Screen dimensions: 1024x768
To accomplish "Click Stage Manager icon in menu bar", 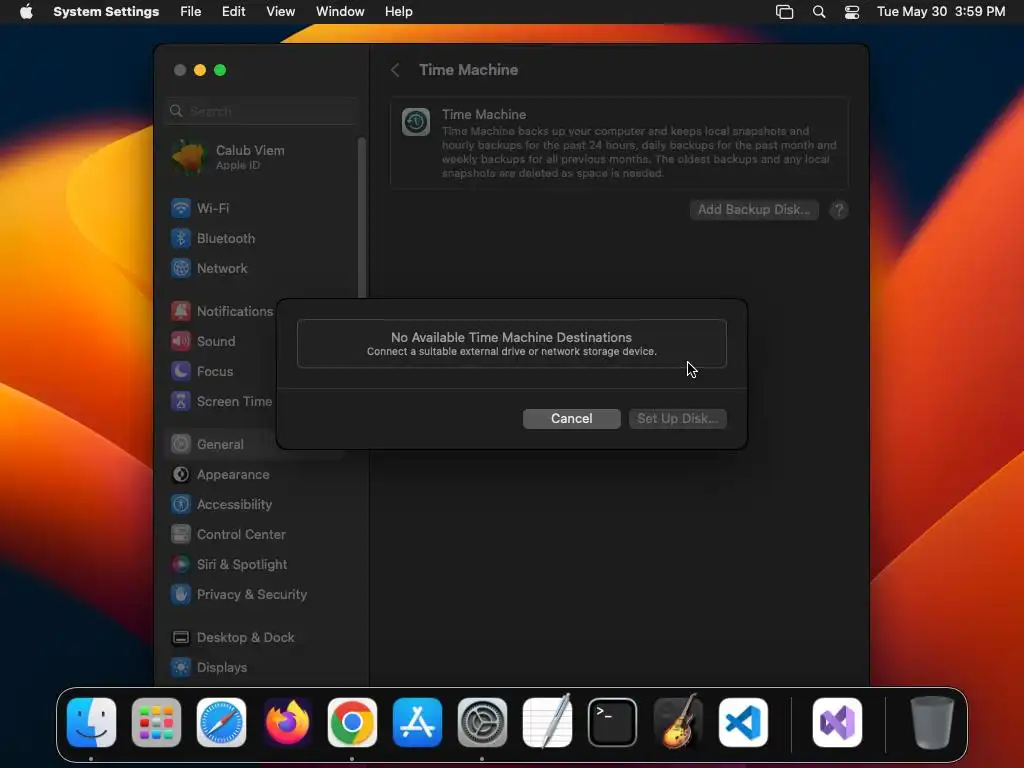I will 784,12.
